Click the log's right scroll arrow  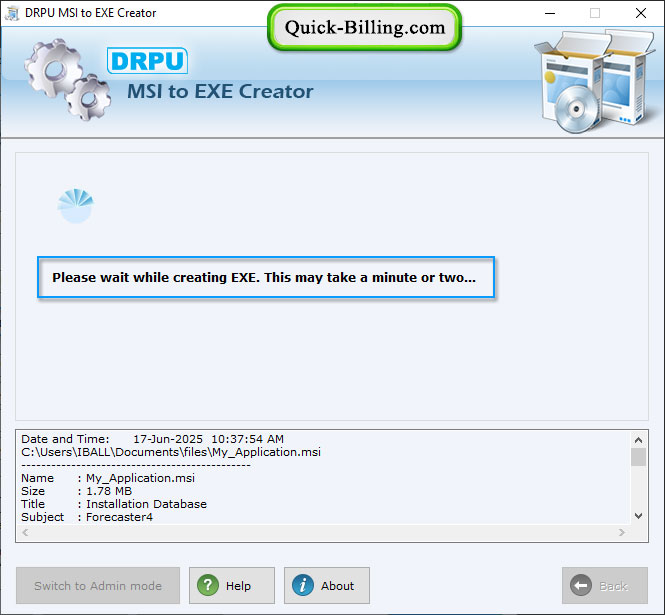622,532
